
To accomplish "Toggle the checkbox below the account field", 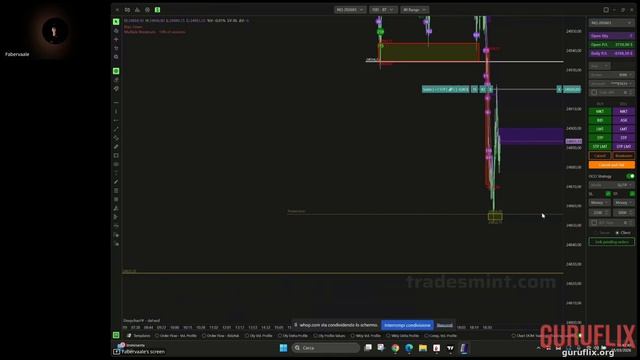I will (594, 93).
